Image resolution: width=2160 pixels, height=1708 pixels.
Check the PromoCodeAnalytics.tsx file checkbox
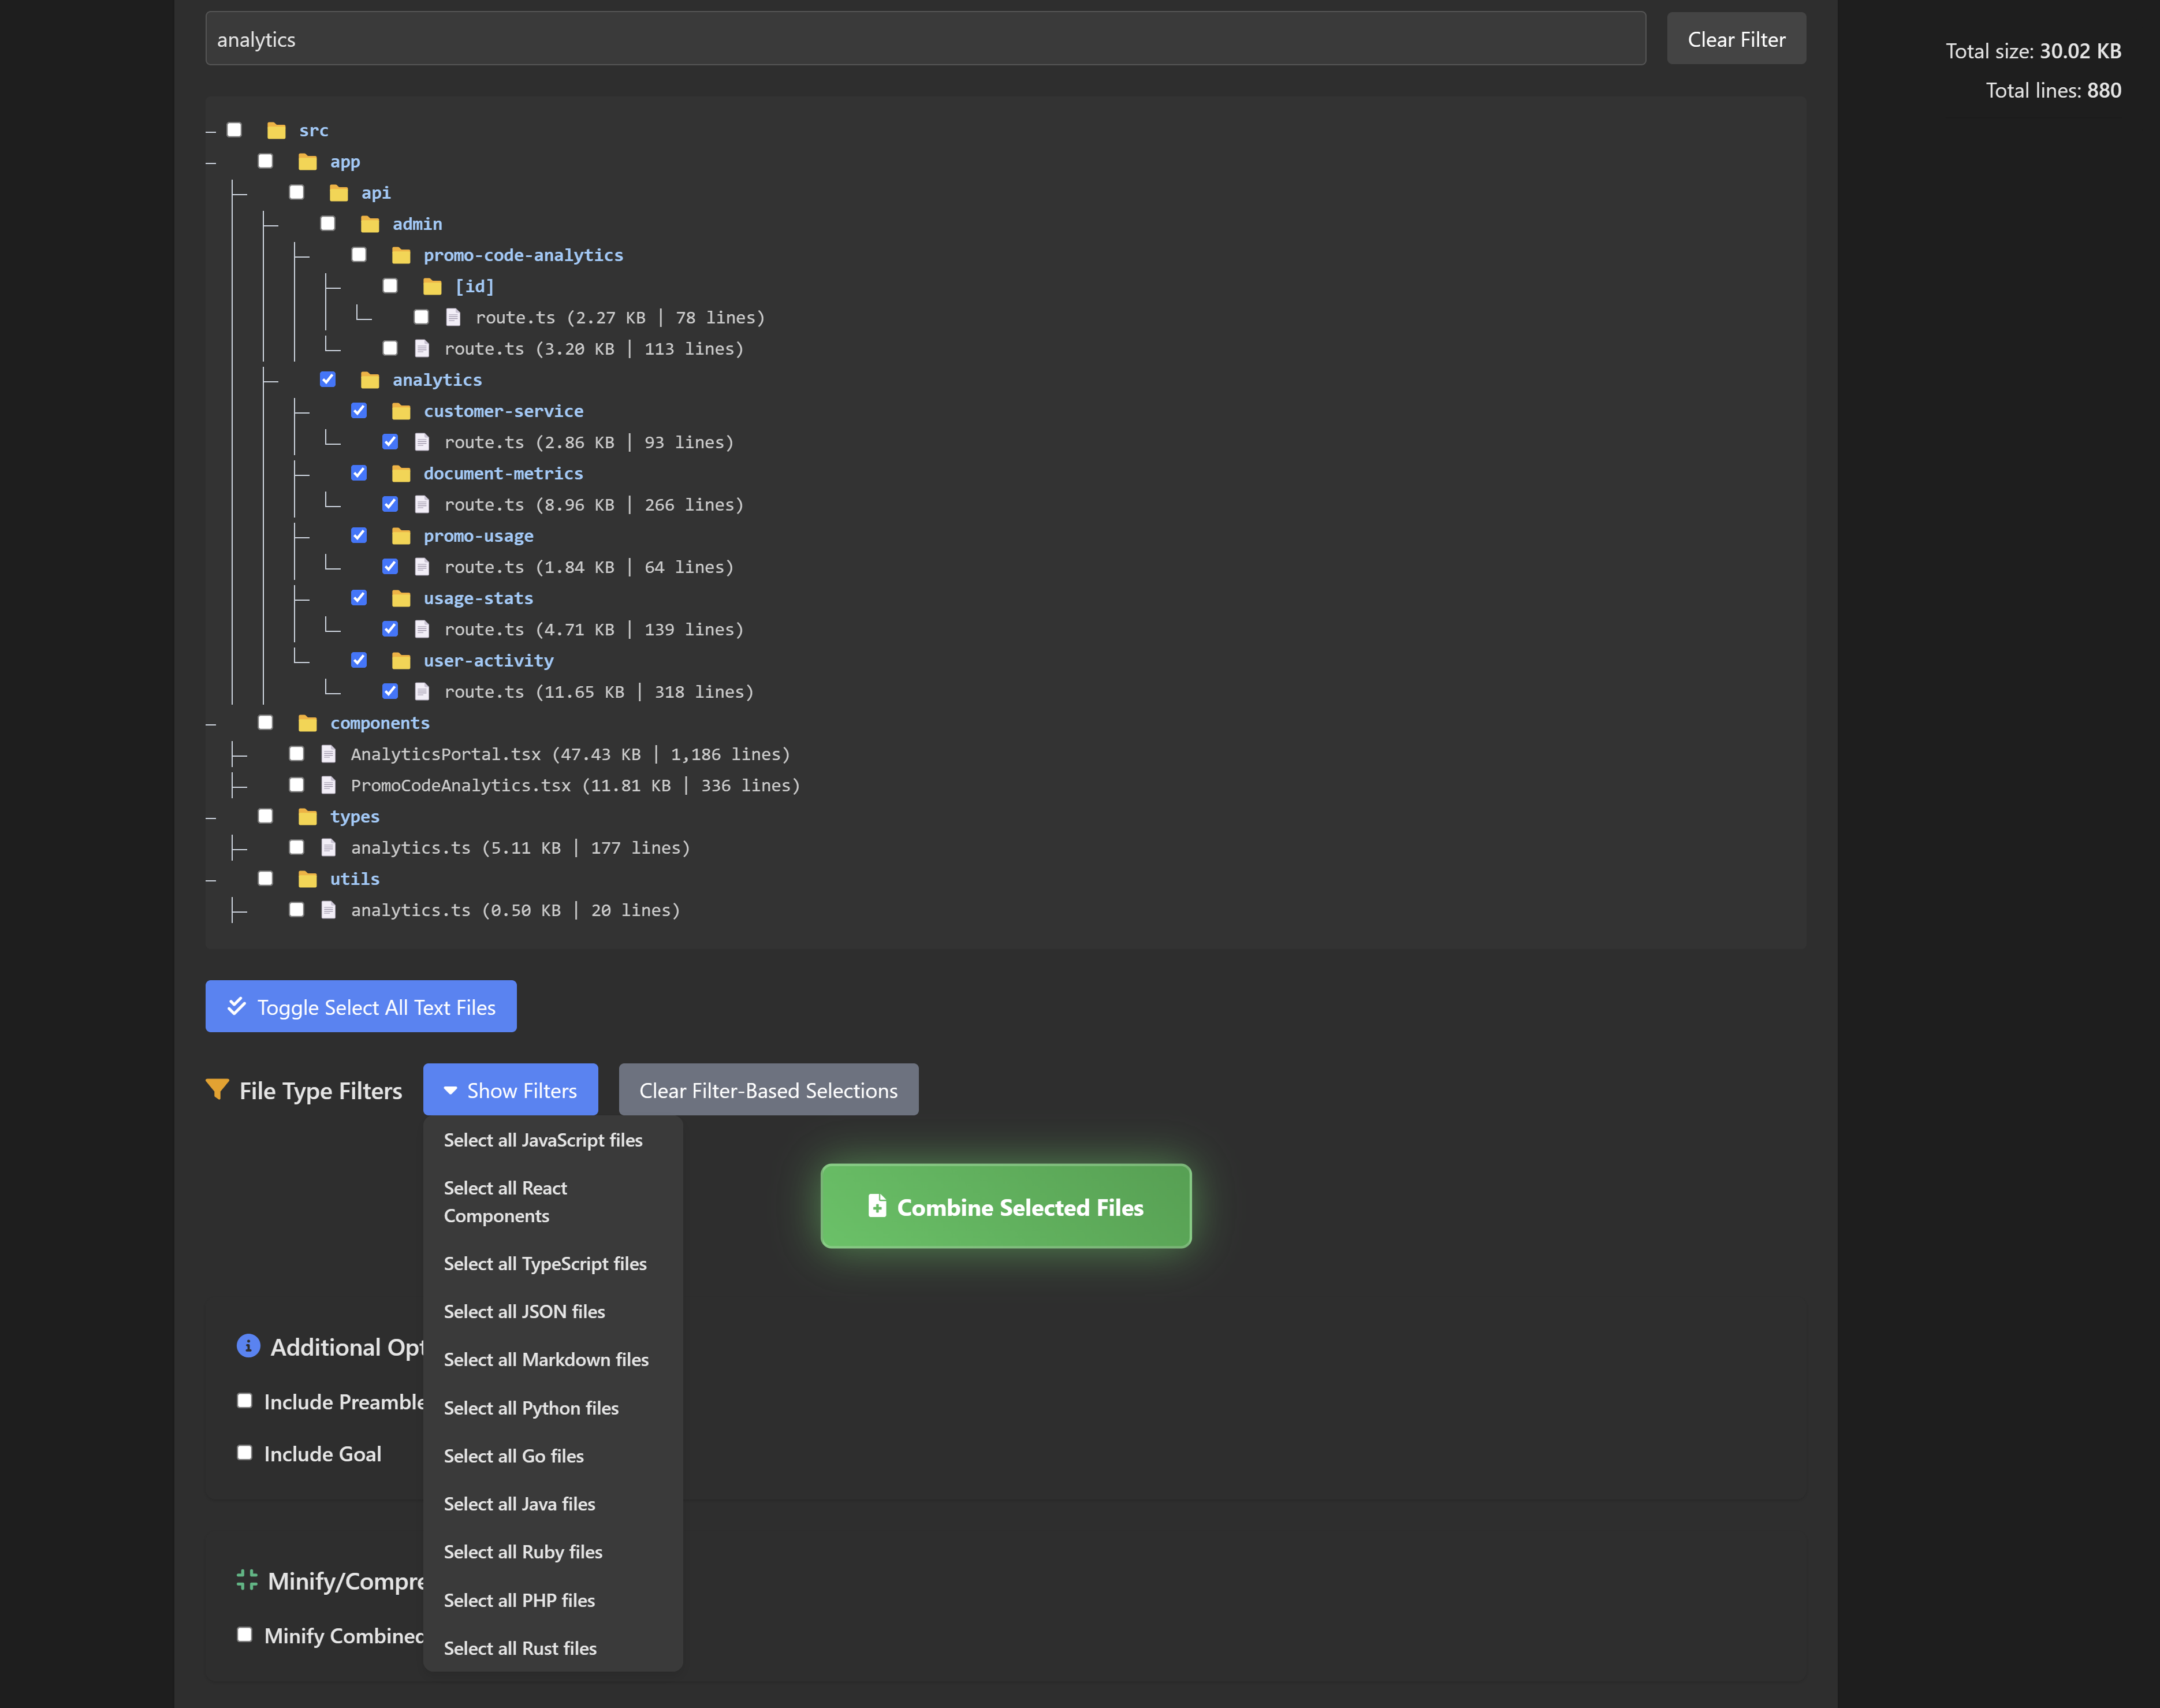click(x=297, y=786)
